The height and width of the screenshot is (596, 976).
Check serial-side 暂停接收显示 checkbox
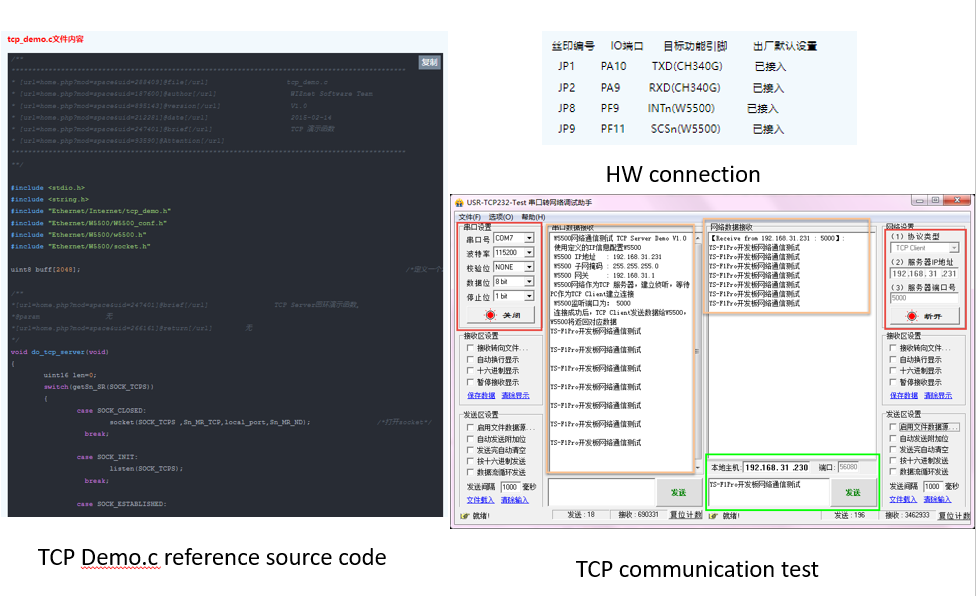click(471, 382)
